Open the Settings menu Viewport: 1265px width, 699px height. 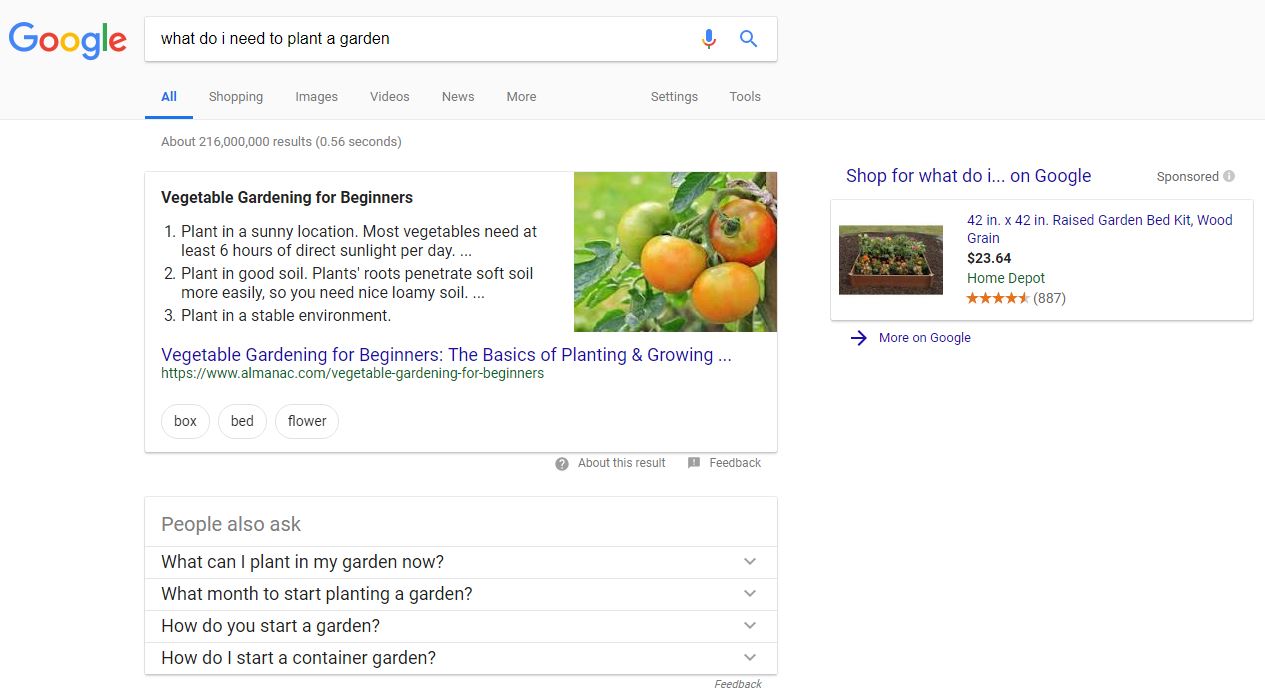(673, 96)
